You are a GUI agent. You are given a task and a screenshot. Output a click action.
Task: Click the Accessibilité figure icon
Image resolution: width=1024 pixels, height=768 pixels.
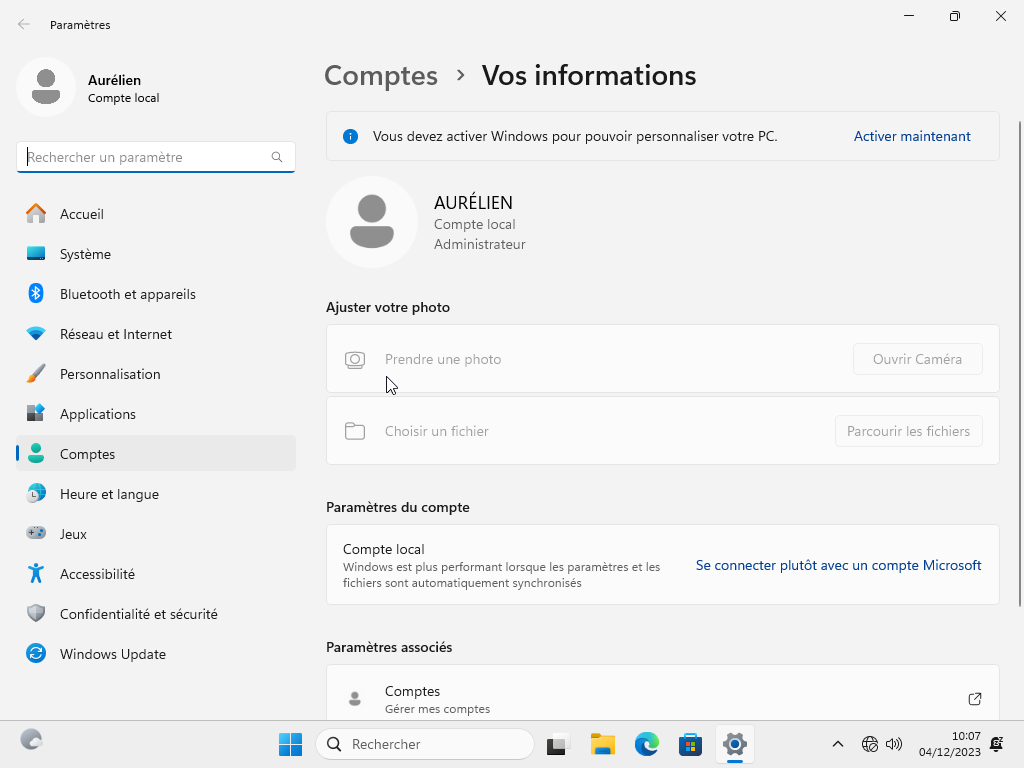click(36, 573)
